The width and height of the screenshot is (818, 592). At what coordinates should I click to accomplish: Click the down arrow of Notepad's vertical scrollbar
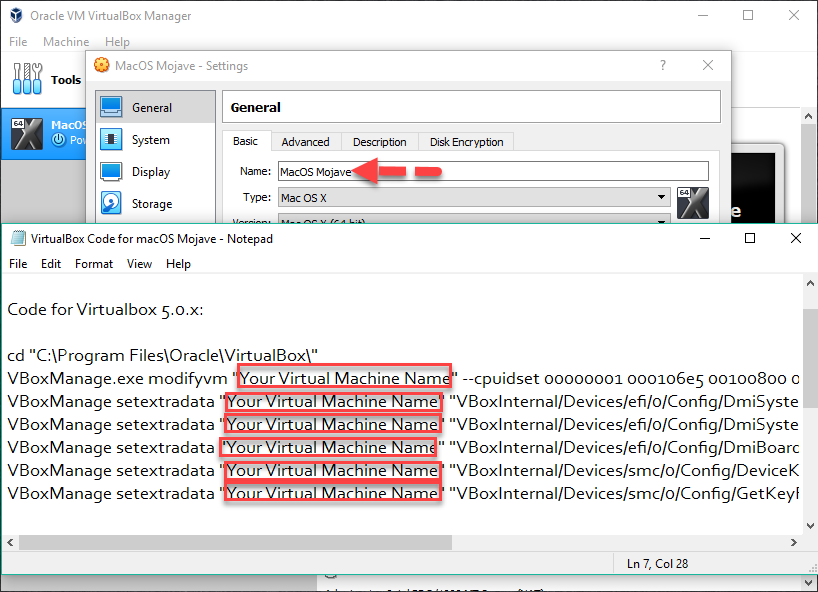click(809, 525)
